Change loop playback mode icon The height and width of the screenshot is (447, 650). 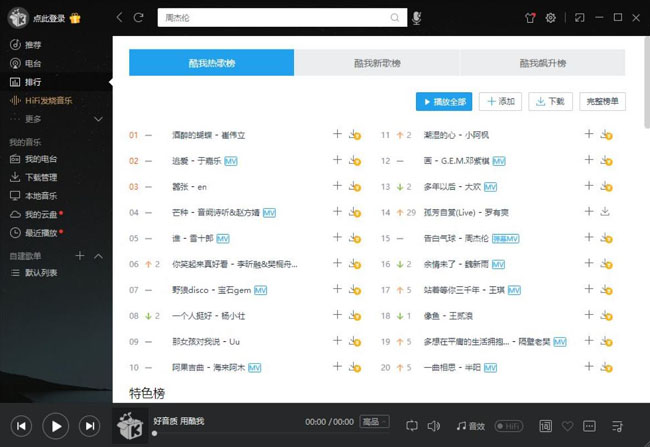(x=412, y=426)
